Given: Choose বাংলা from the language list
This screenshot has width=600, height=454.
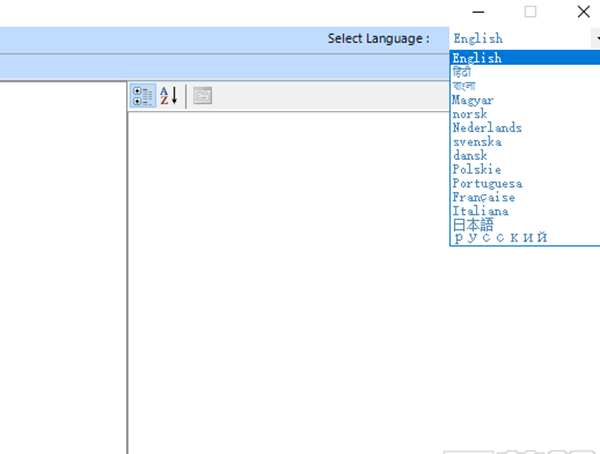Looking at the screenshot, I should coord(525,86).
